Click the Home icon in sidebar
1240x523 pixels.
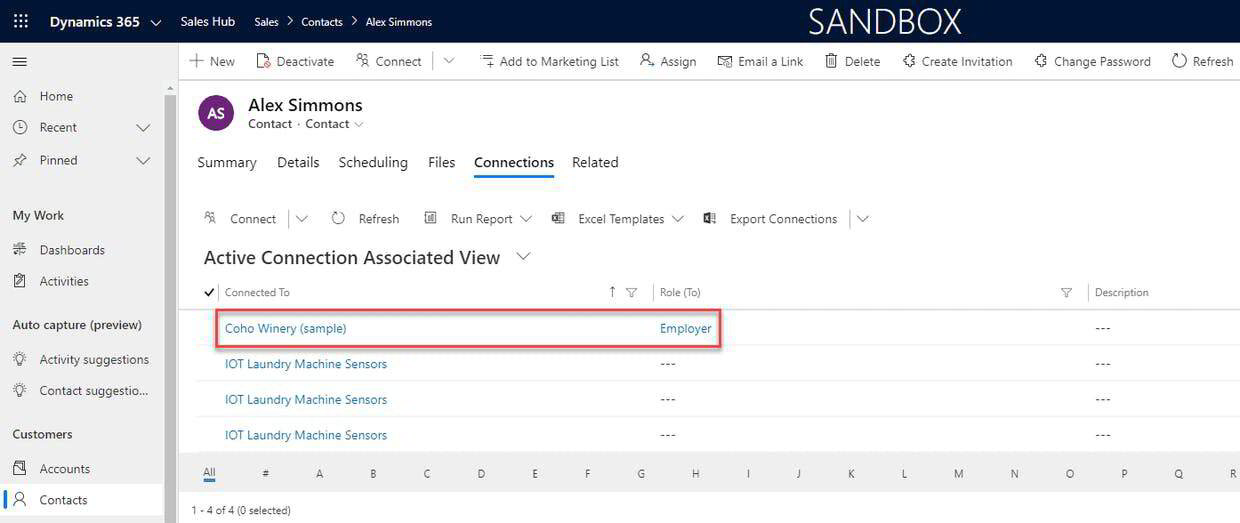[20, 96]
